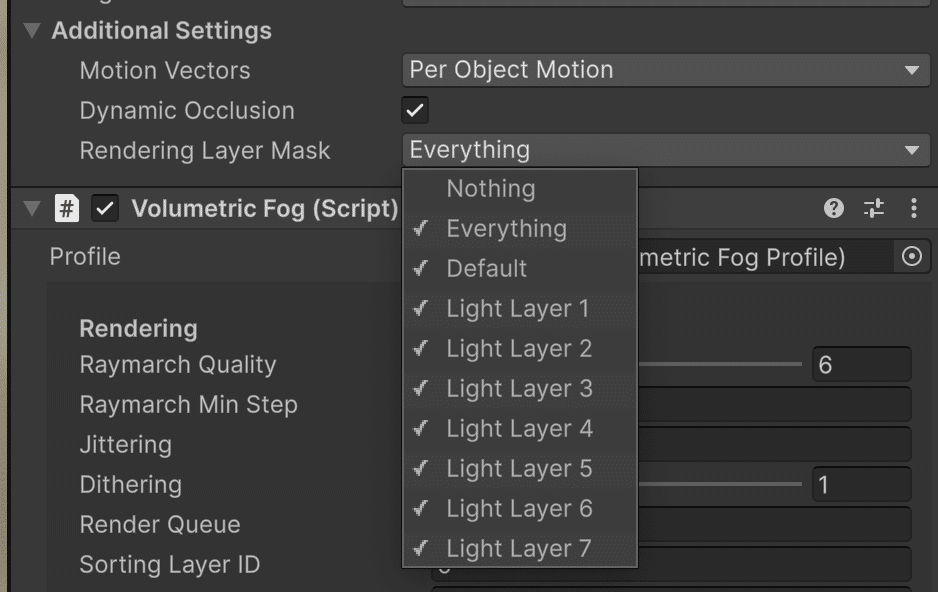Screen dimensions: 938x592
Task: Click the Raymarch Quality slider track
Action: point(720,364)
